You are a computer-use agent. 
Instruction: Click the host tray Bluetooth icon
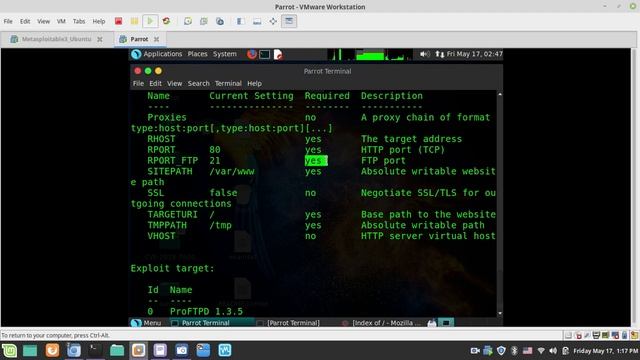click(514, 351)
